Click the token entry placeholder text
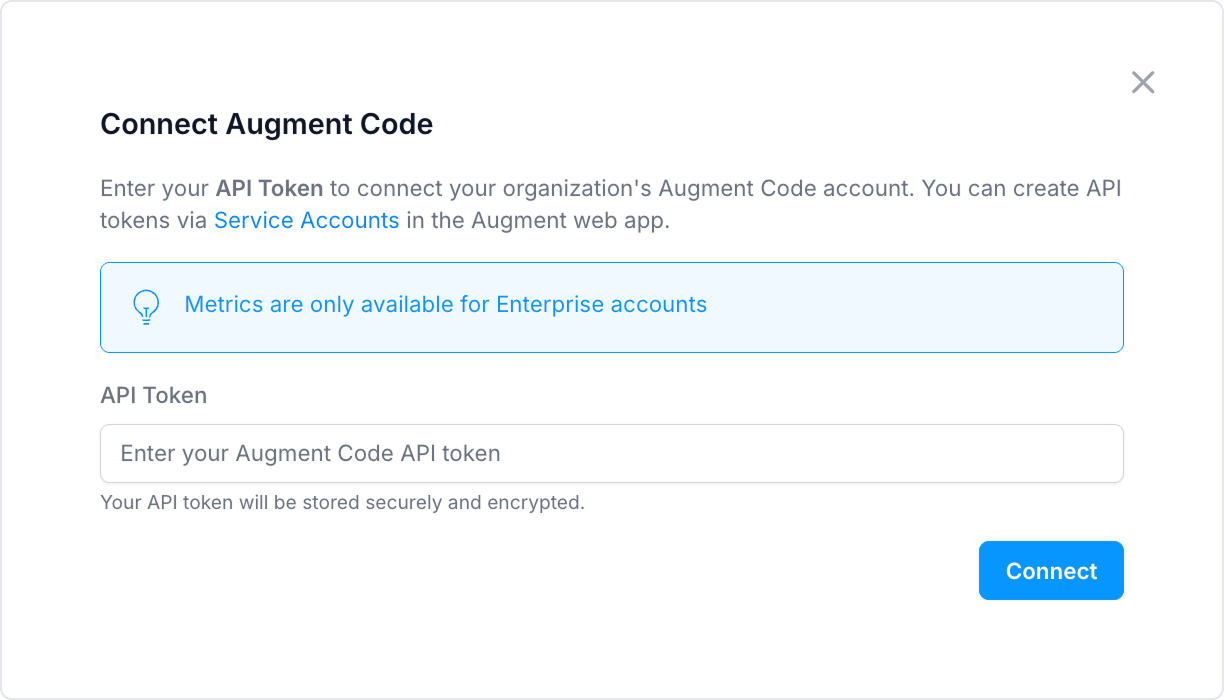Viewport: 1224px width, 700px height. point(310,453)
